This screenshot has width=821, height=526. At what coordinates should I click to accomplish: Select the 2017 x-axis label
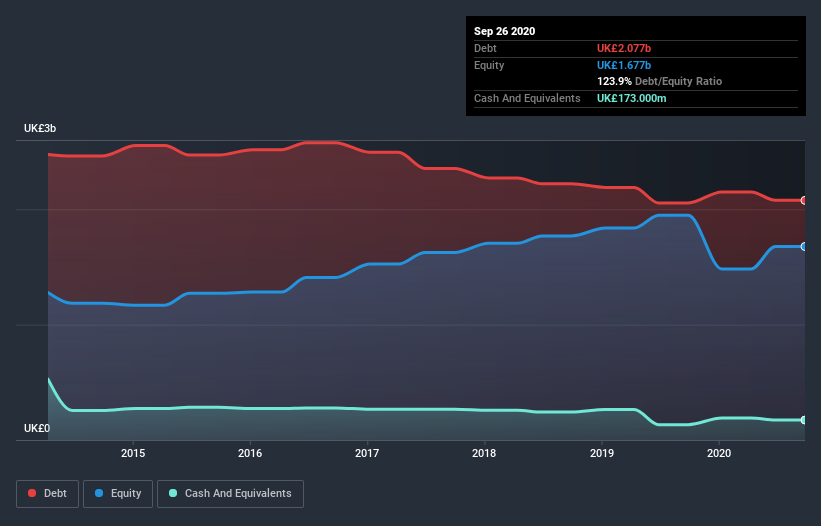click(367, 453)
